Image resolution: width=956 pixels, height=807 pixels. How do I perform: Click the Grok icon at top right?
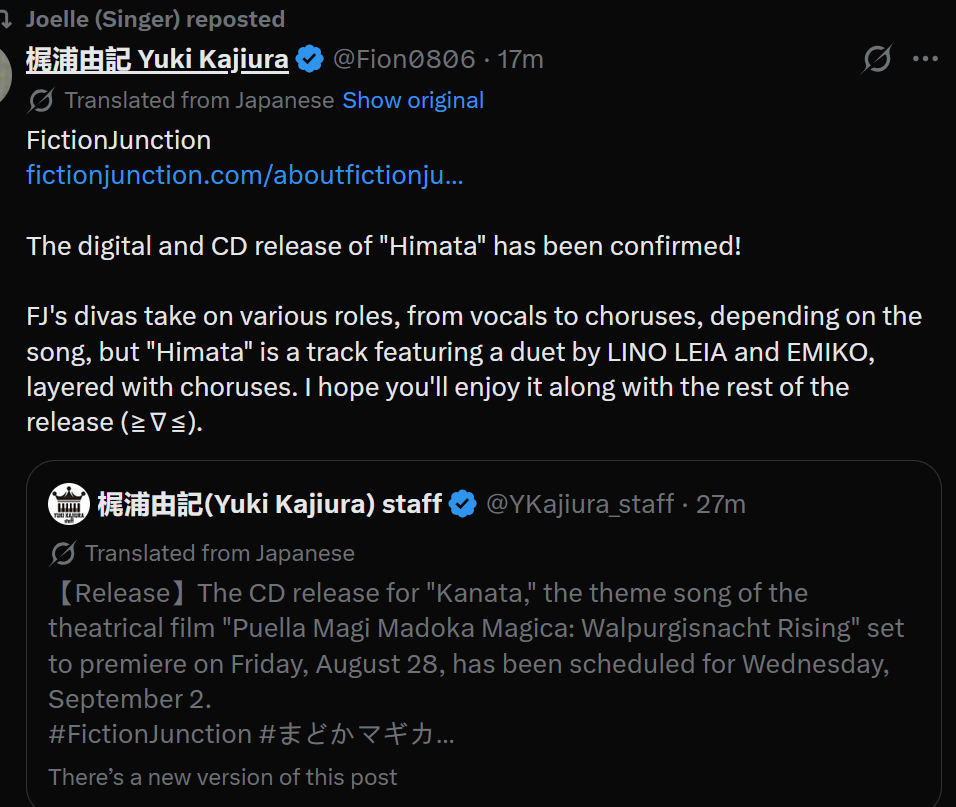(877, 59)
